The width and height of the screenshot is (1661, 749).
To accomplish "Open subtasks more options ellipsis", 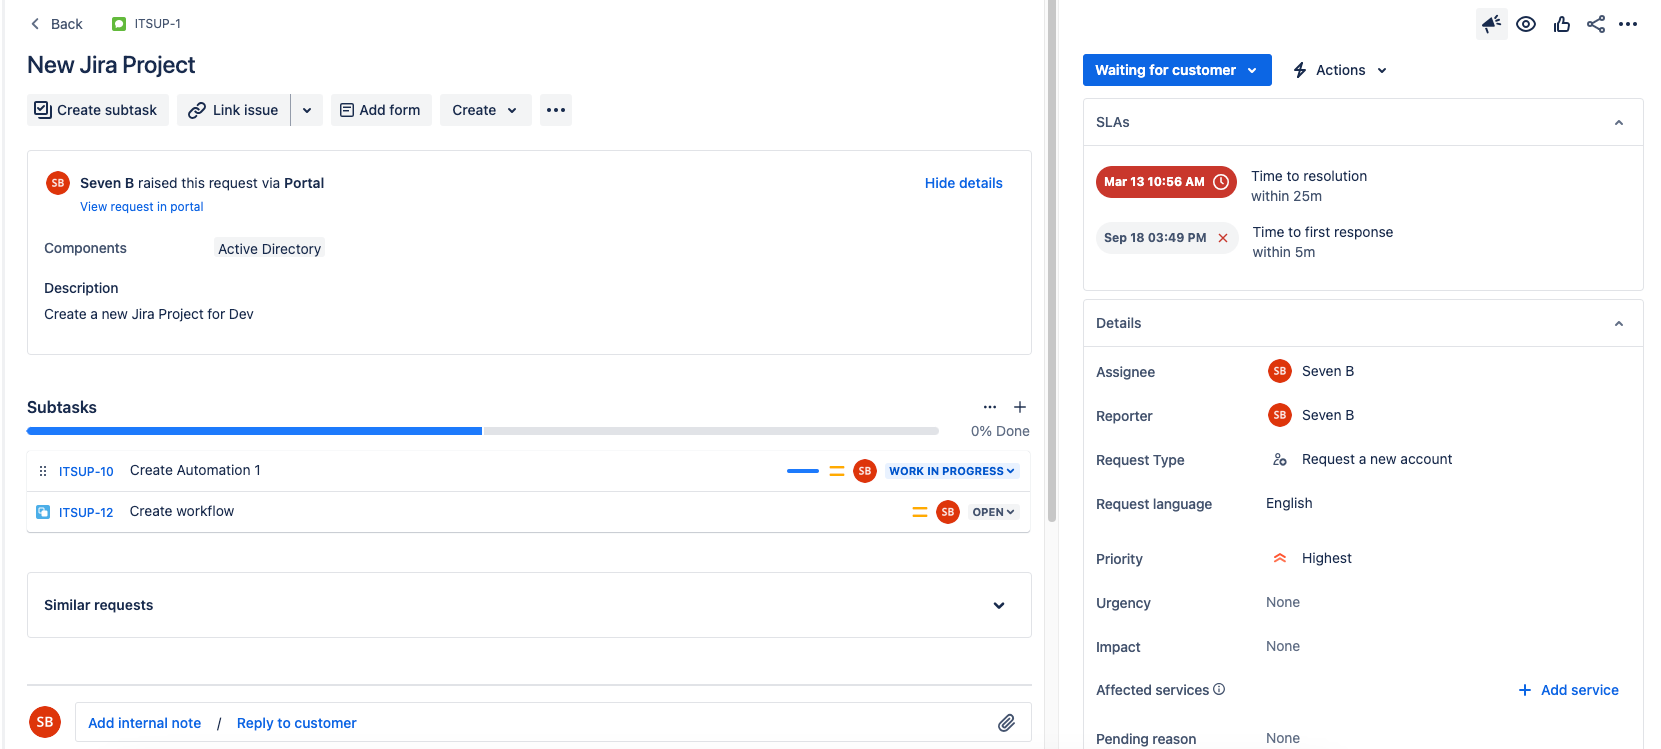I will [989, 407].
